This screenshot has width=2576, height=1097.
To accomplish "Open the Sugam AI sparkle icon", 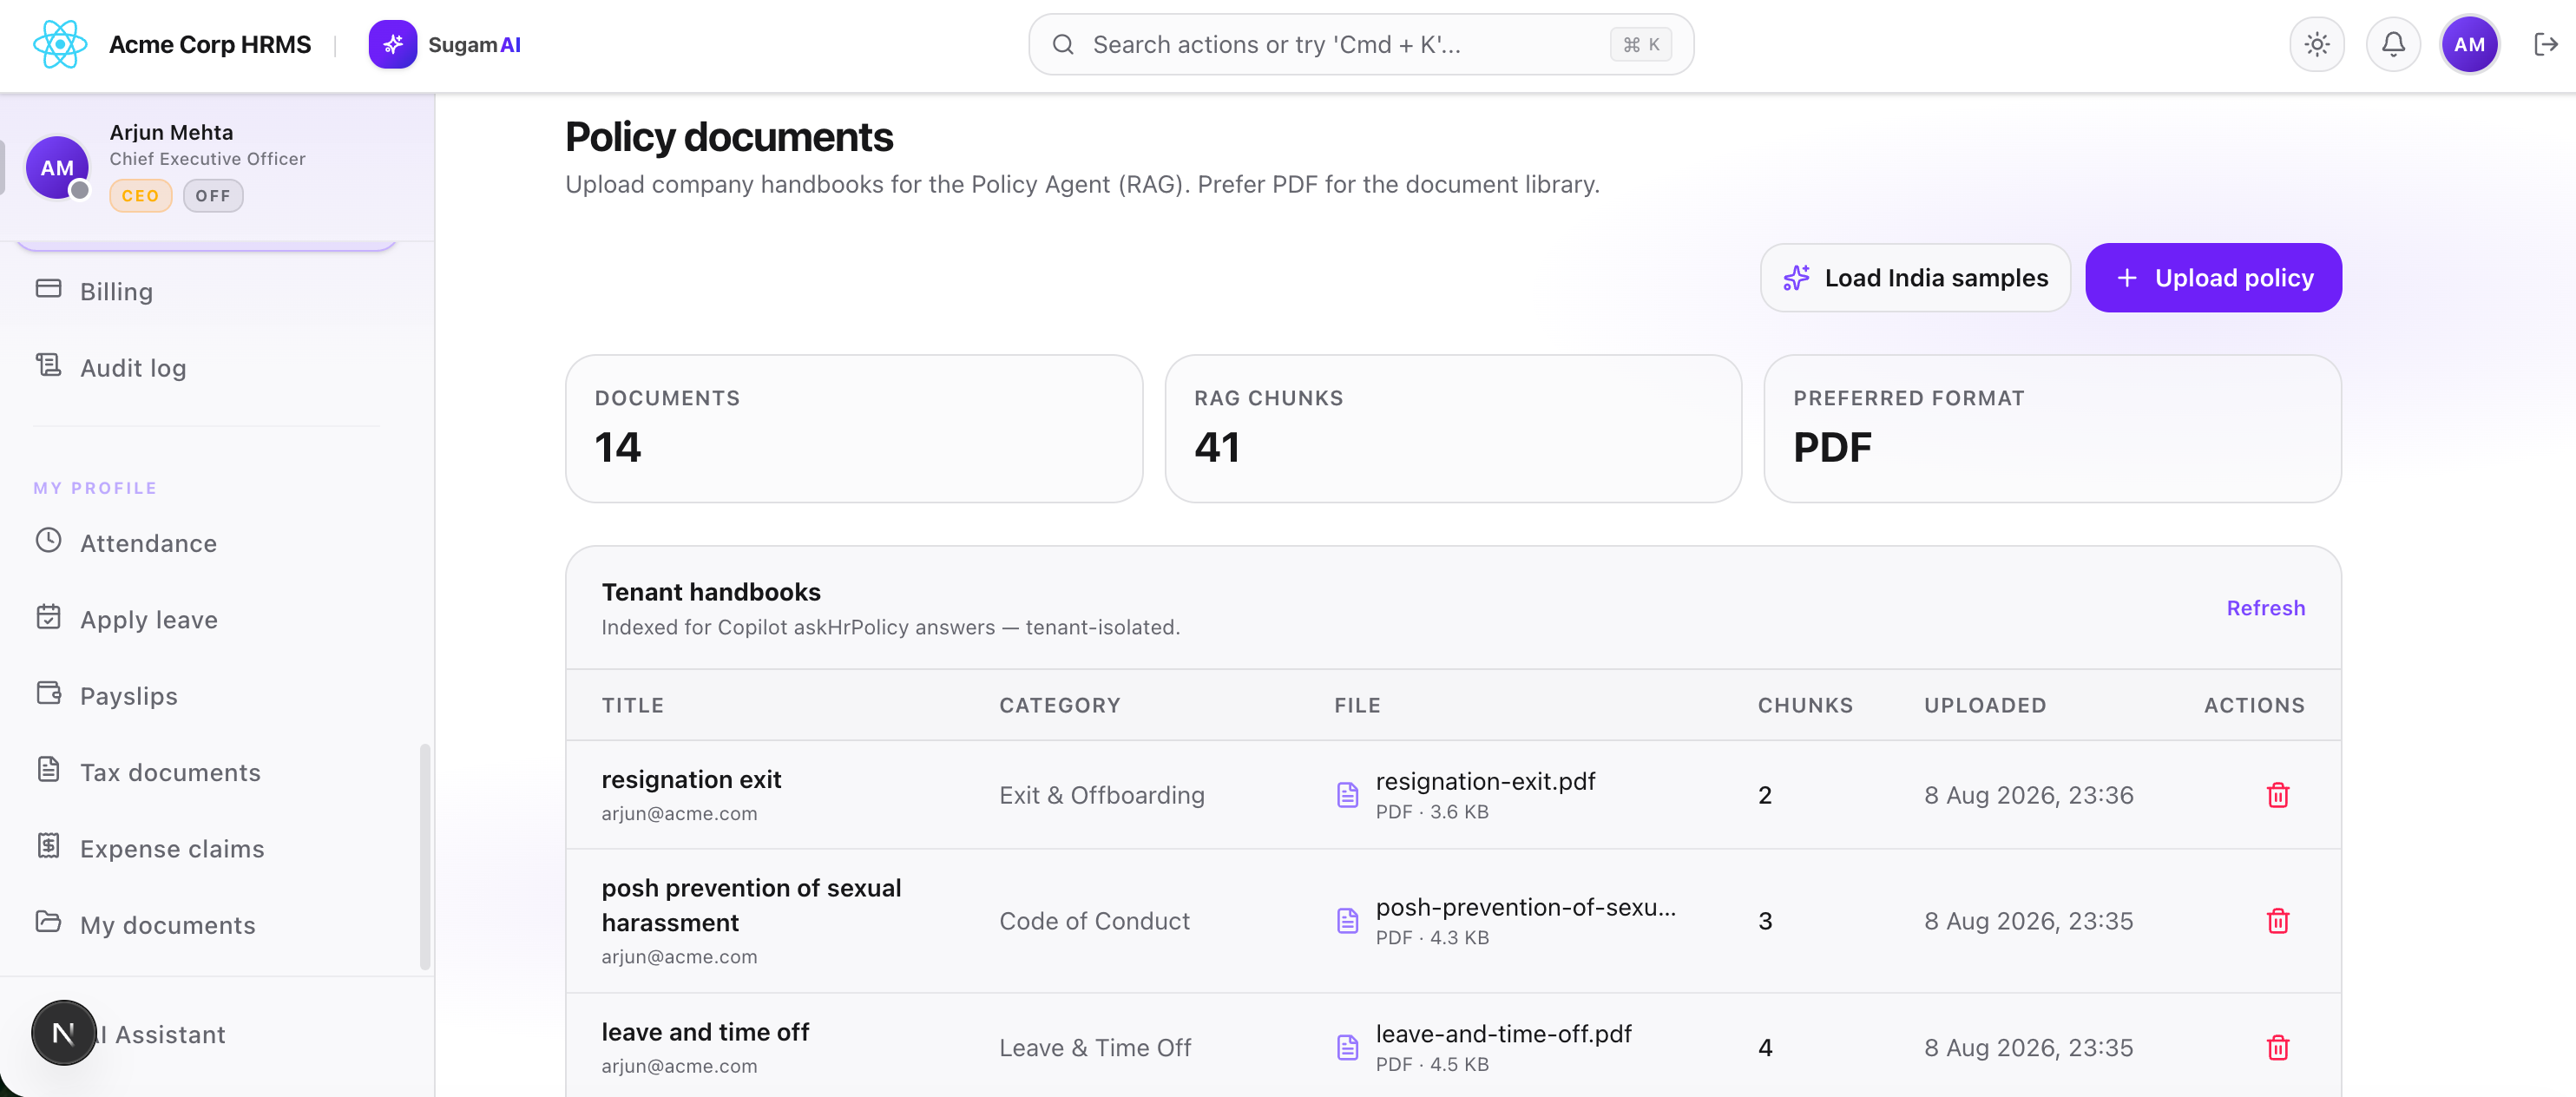I will [x=392, y=44].
